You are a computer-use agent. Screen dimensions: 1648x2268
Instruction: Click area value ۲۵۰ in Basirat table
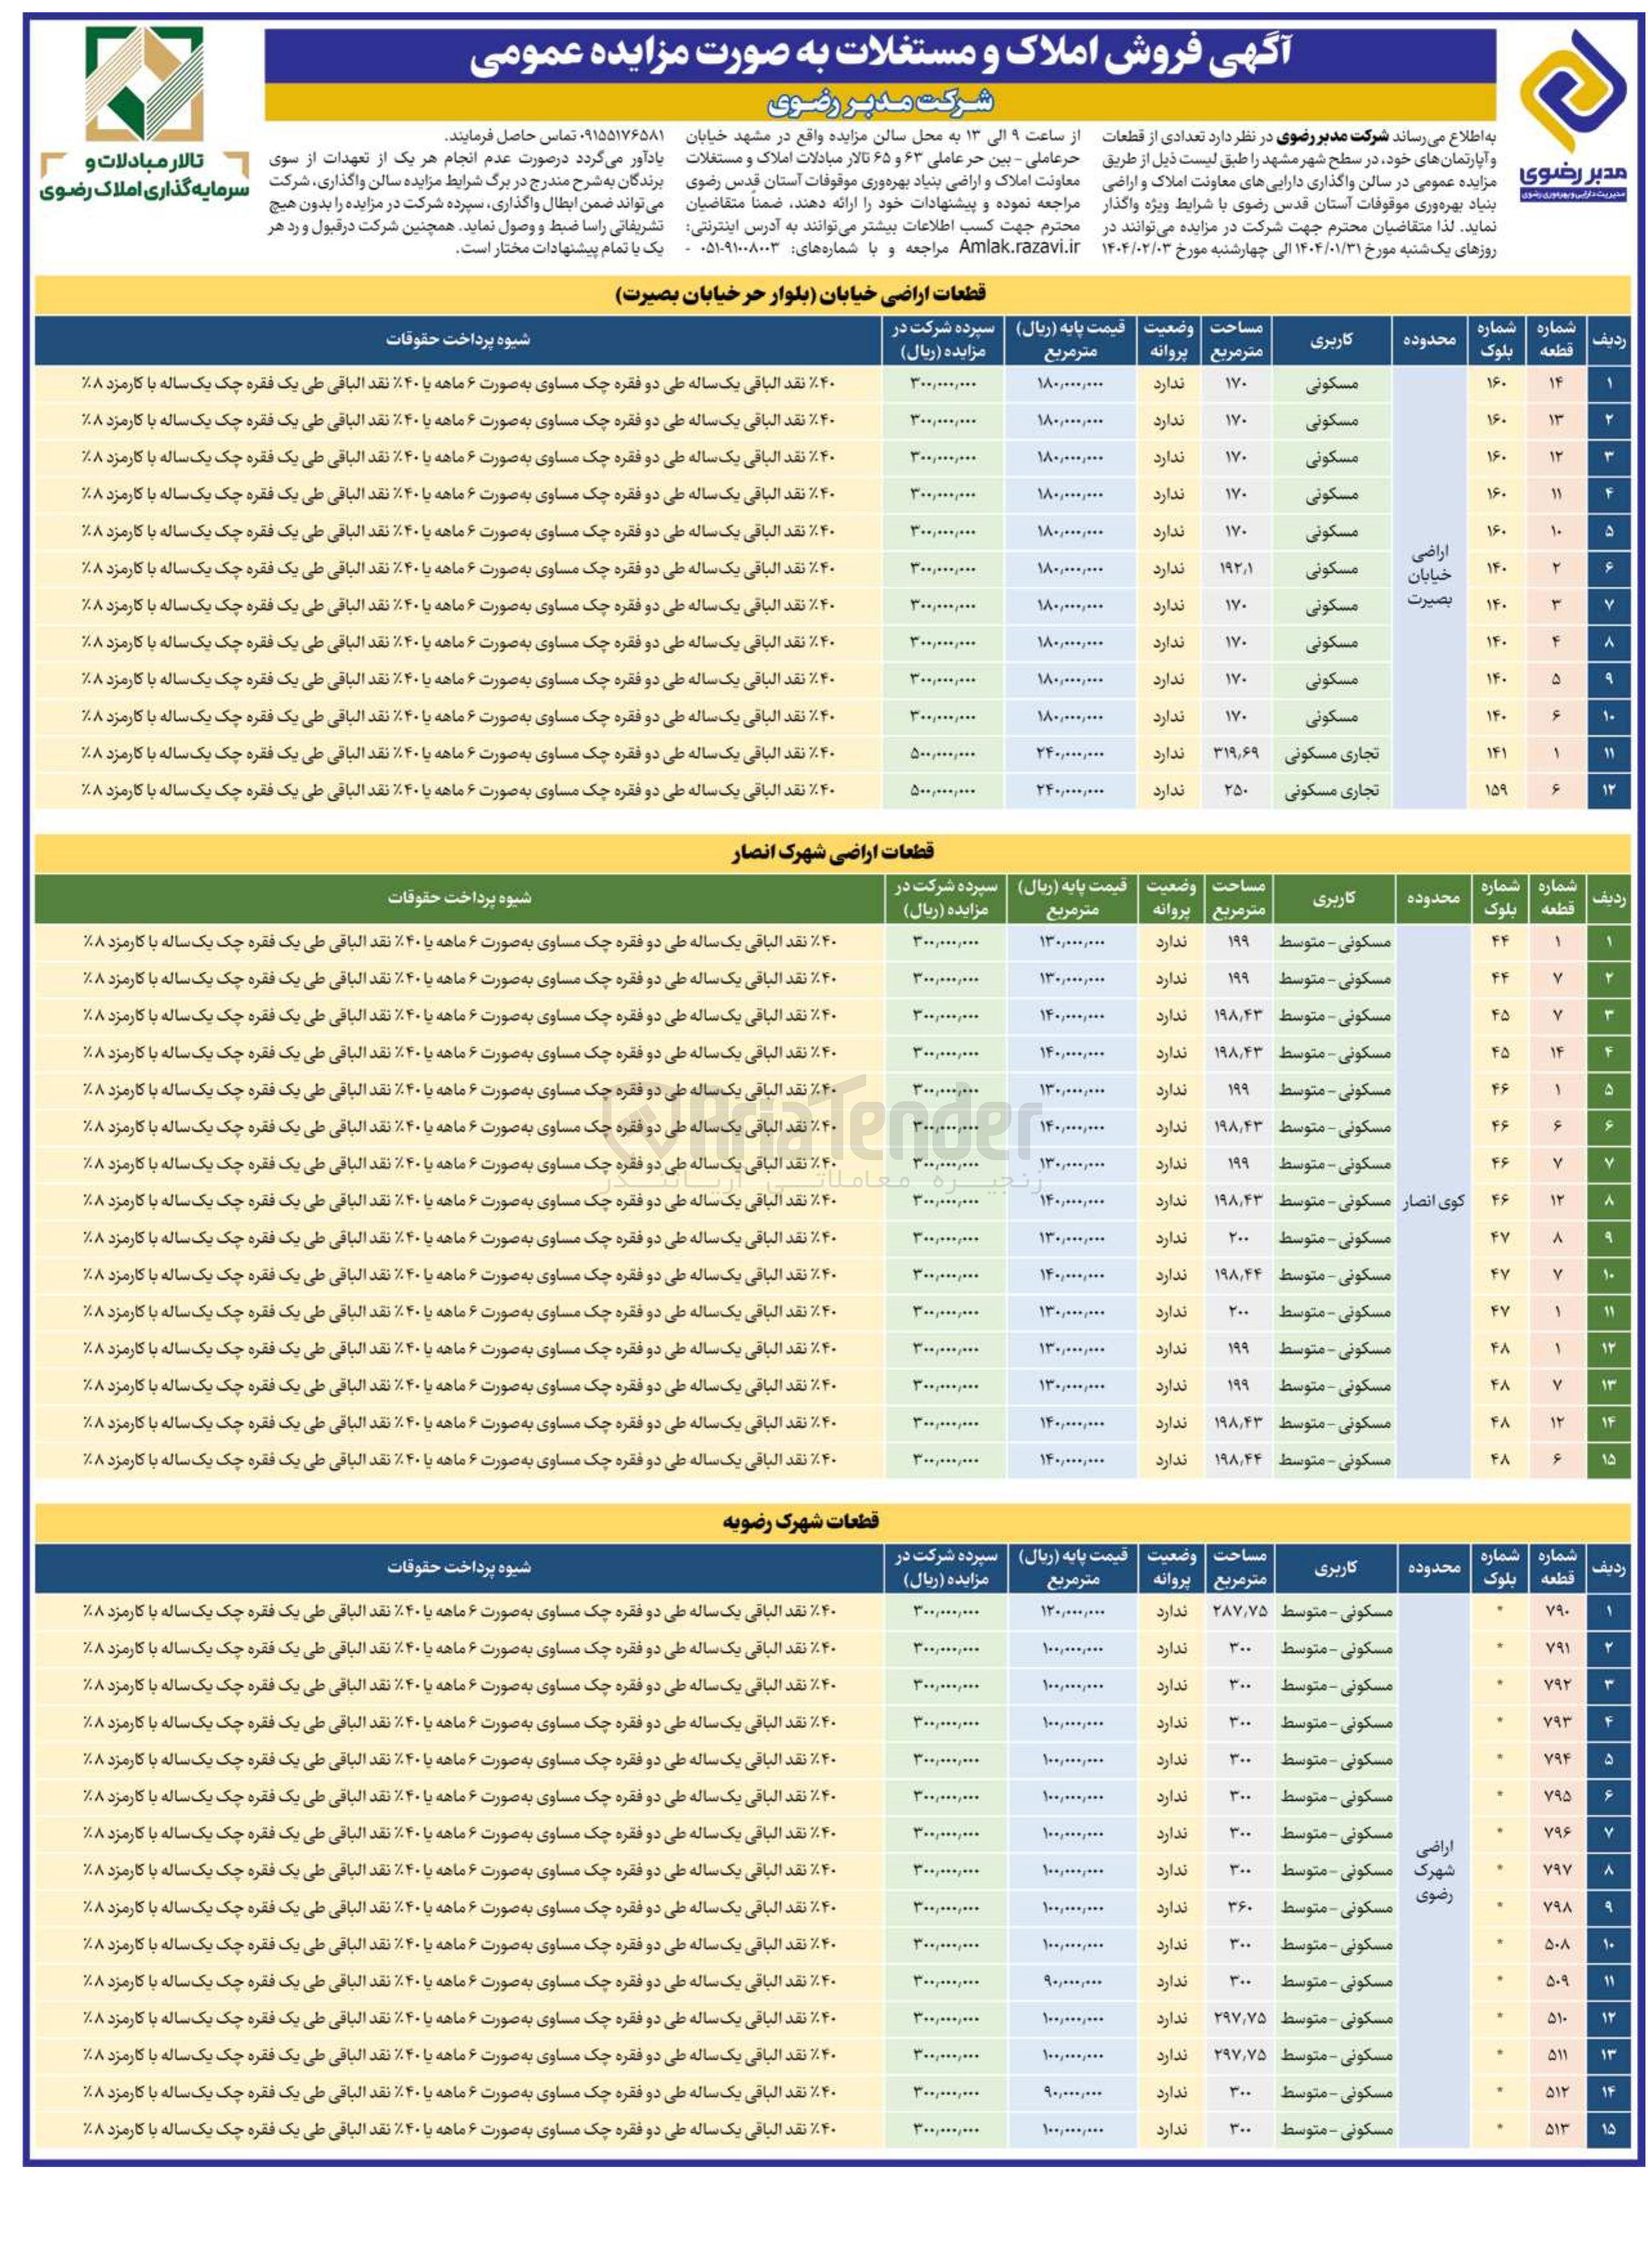click(1236, 791)
